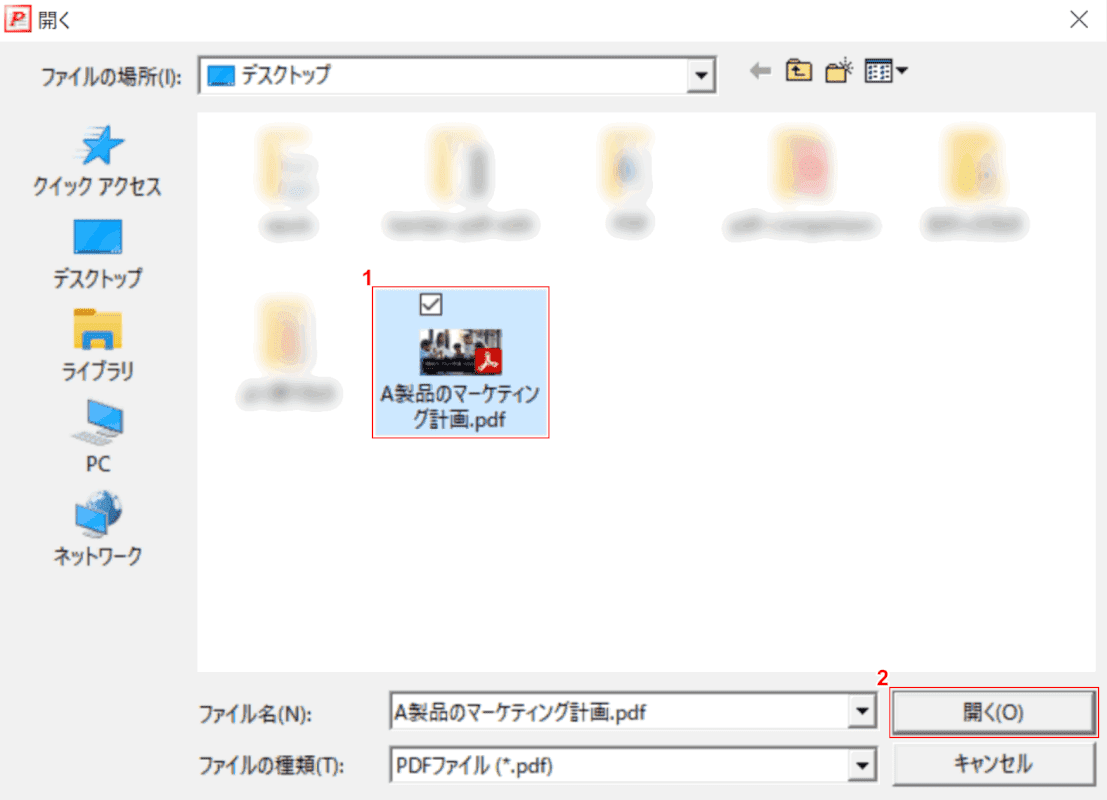
Task: Click the app icon in title bar
Action: (18, 20)
